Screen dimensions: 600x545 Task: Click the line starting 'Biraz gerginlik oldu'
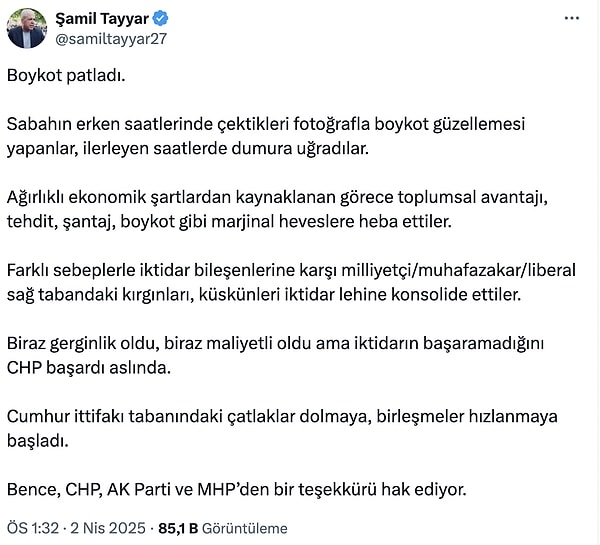click(274, 343)
